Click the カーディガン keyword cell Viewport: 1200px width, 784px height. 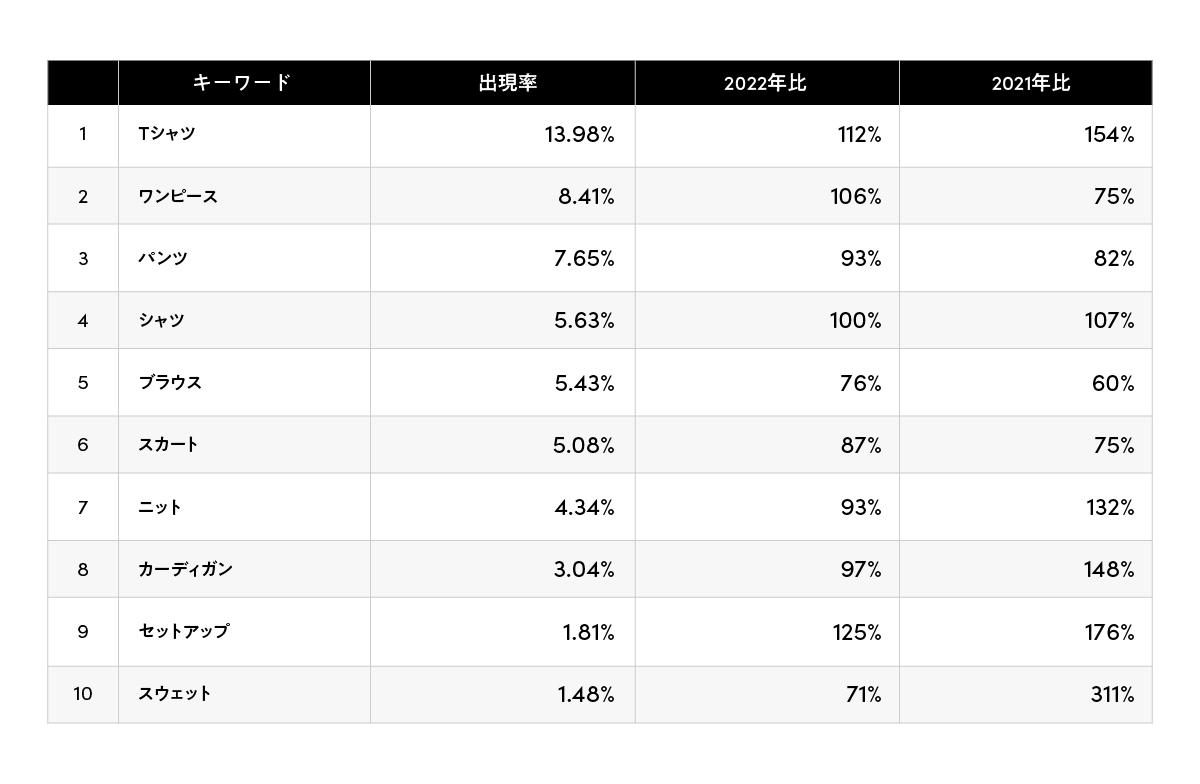pos(186,569)
